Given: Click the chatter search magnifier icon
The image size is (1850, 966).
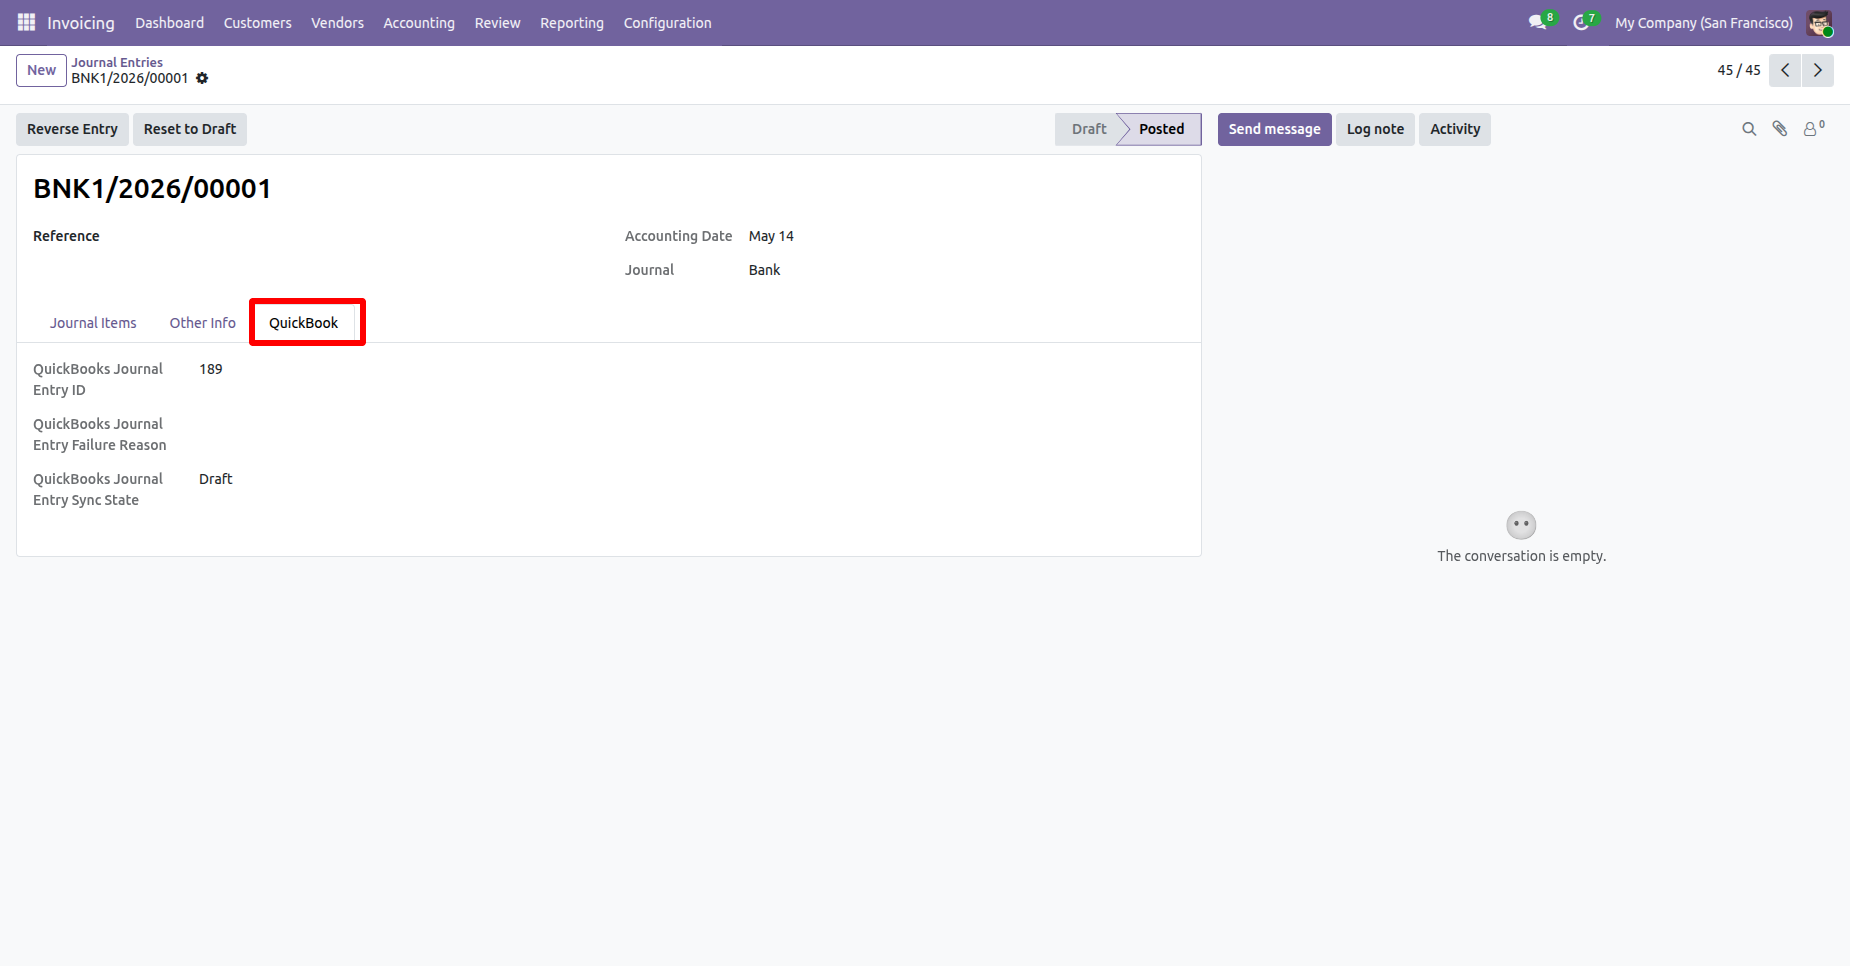Looking at the screenshot, I should click(x=1749, y=129).
